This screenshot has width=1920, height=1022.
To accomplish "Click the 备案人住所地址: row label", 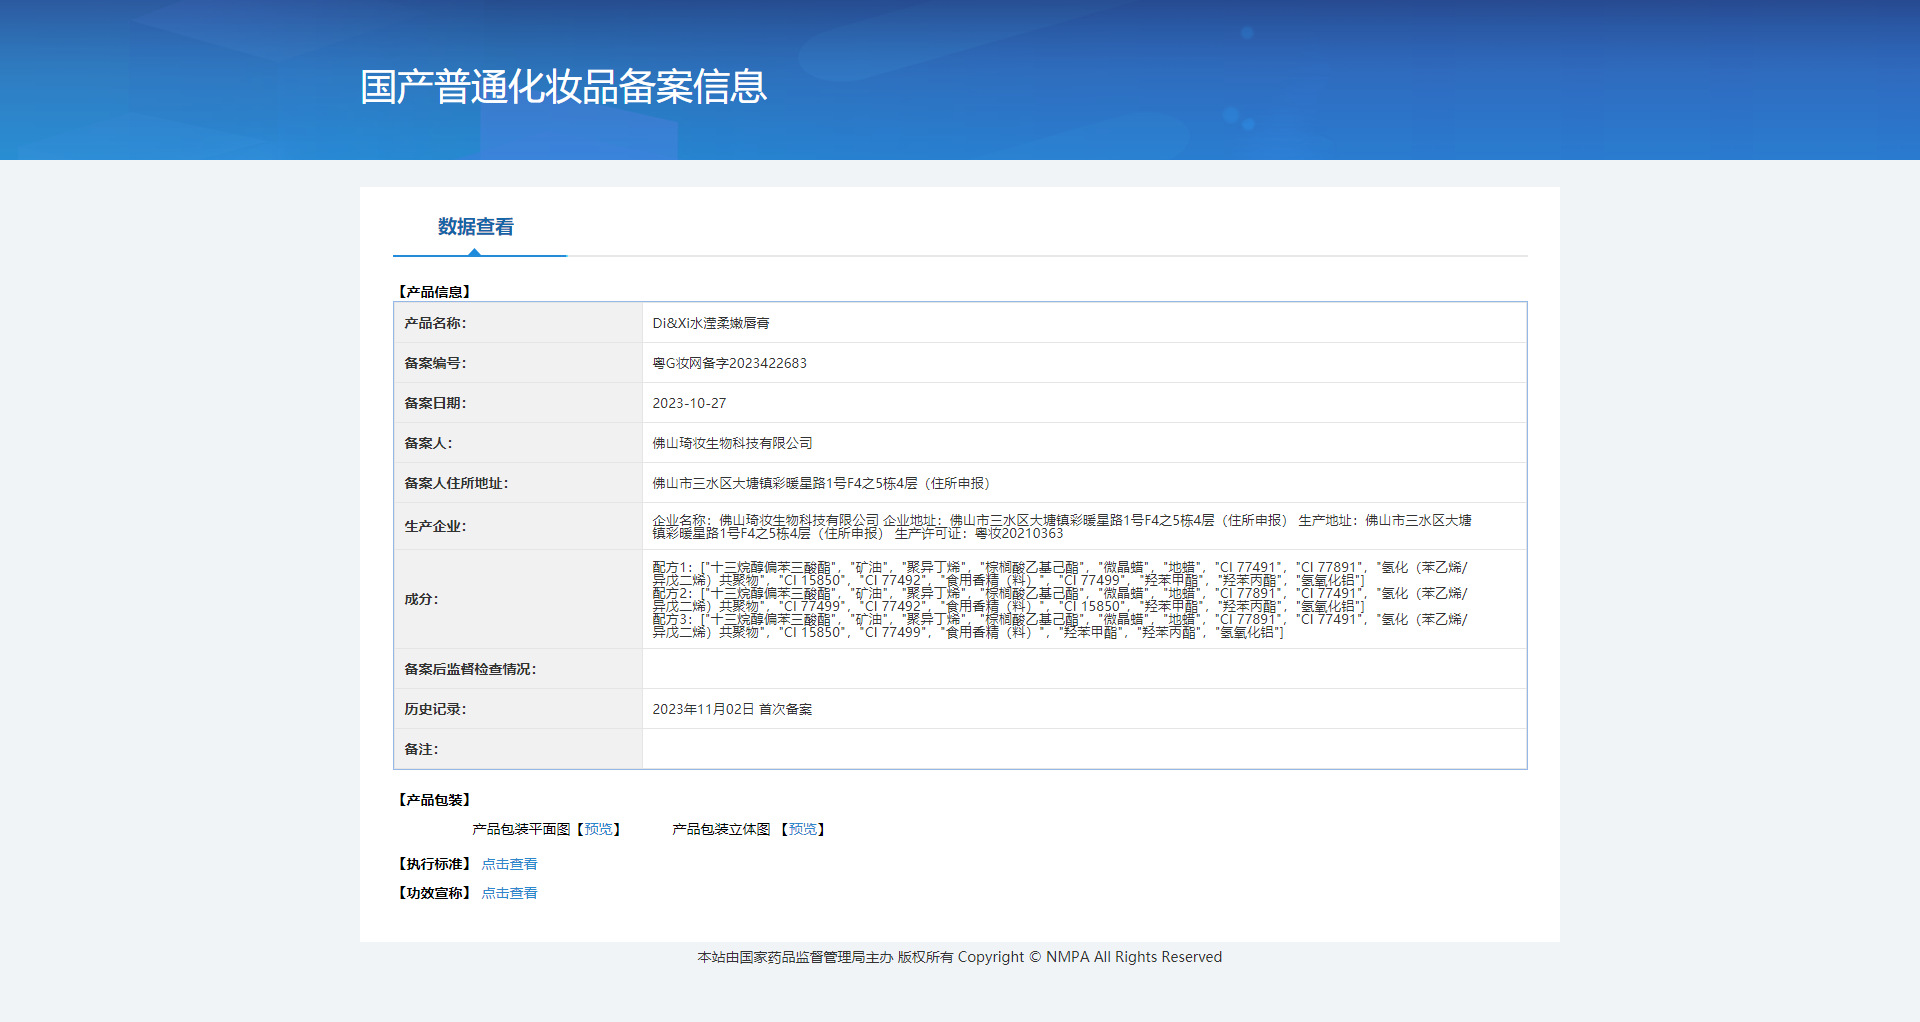I will point(456,483).
